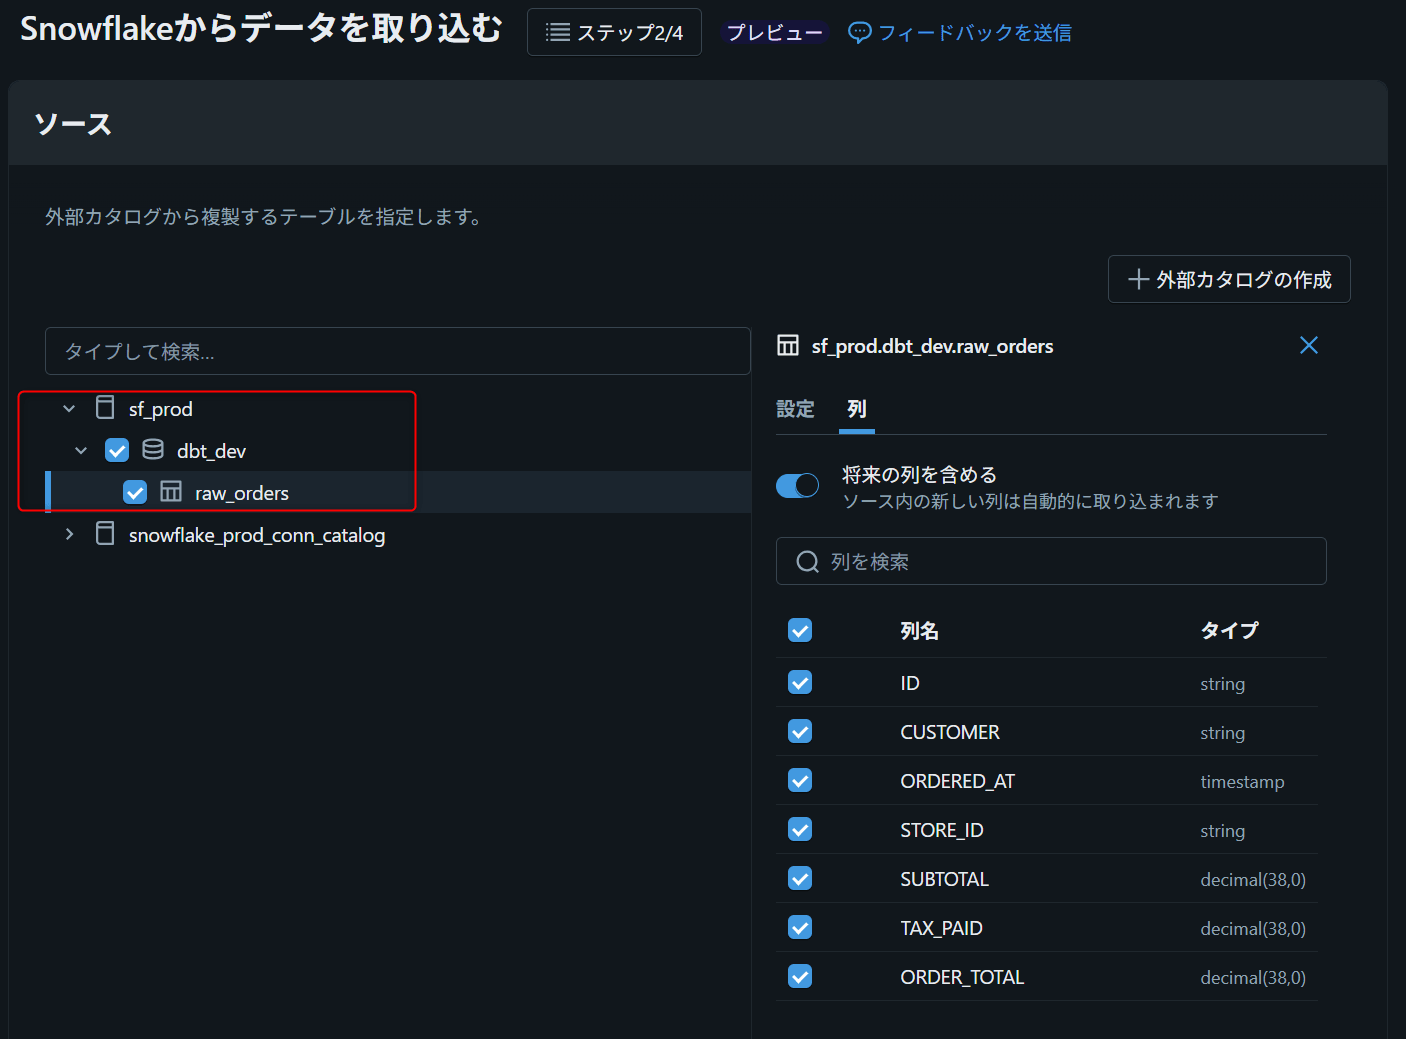Click the 外部カタログから複製するテーブルを指定します description
Viewport: 1406px width, 1039px height.
coord(265,217)
